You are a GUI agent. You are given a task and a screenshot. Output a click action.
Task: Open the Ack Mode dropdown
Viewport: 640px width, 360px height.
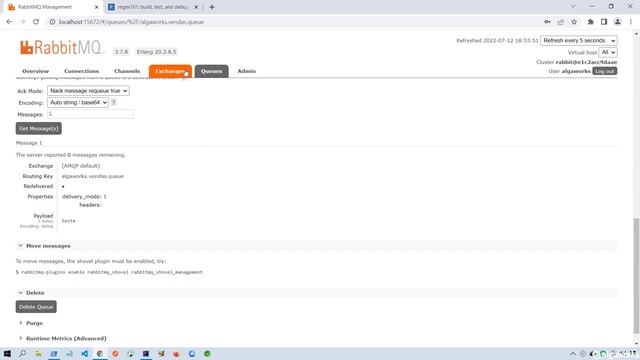(x=88, y=91)
